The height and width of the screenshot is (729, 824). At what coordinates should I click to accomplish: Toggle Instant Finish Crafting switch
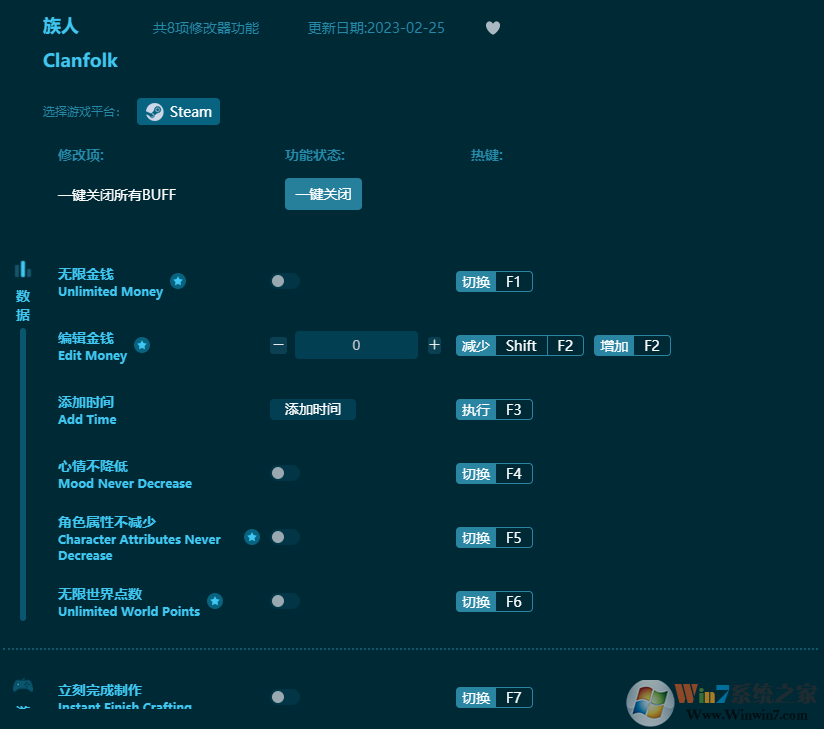pyautogui.click(x=285, y=697)
